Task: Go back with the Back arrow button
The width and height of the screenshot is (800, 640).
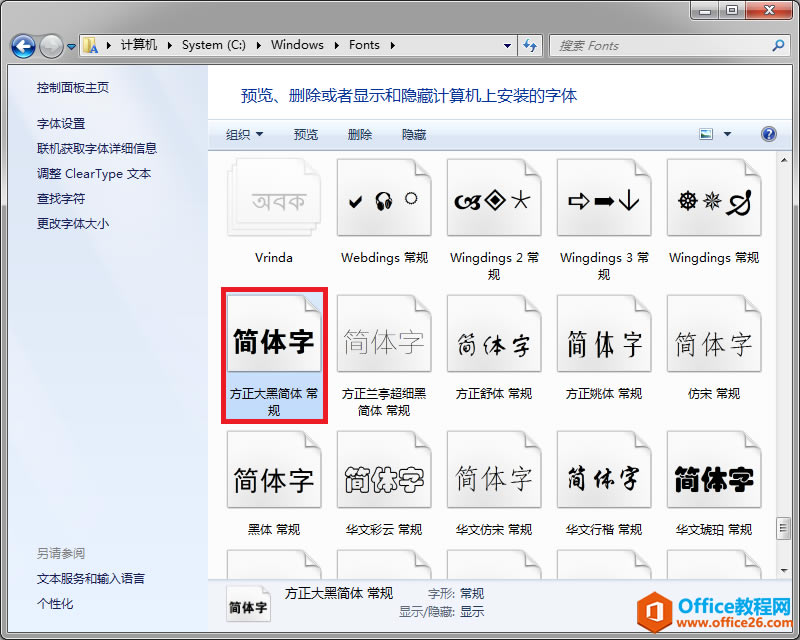Action: point(23,46)
